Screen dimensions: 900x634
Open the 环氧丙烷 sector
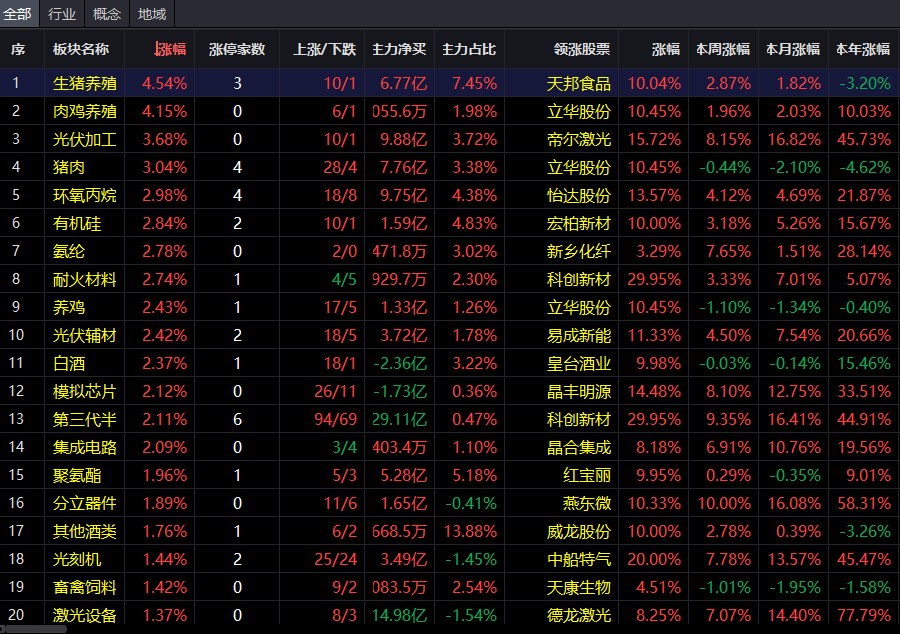coord(85,196)
